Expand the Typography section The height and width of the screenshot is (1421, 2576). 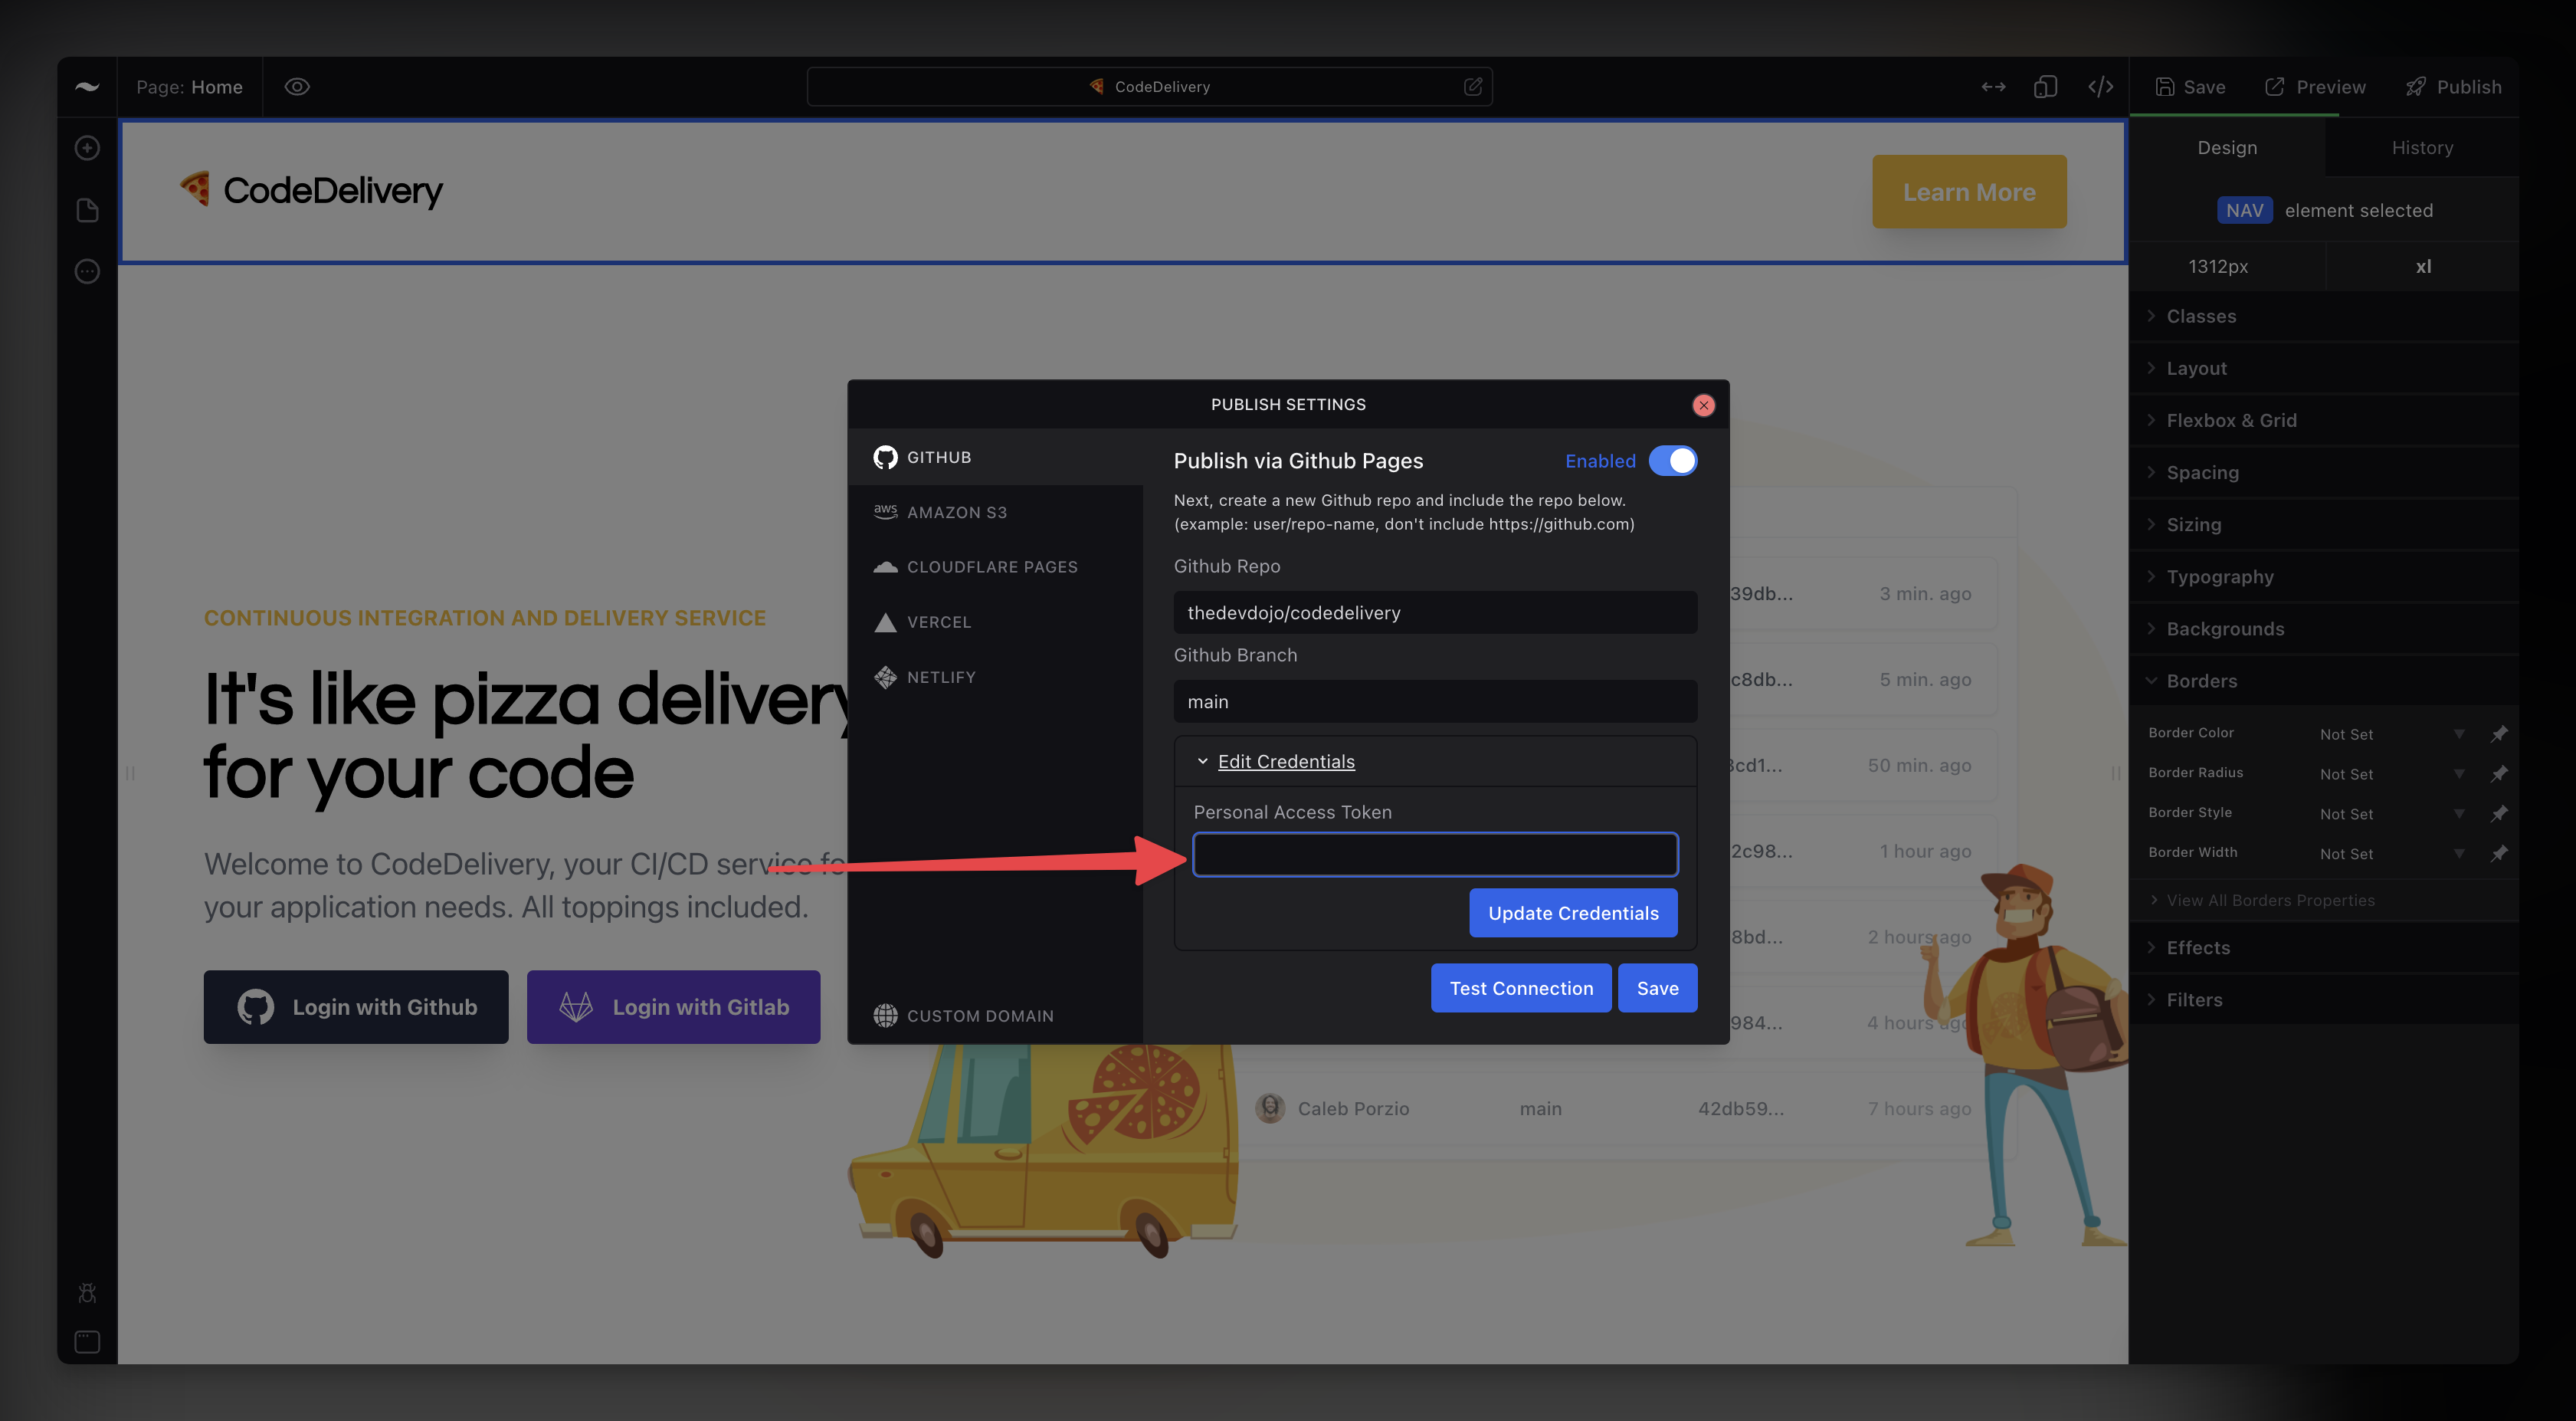(2324, 576)
